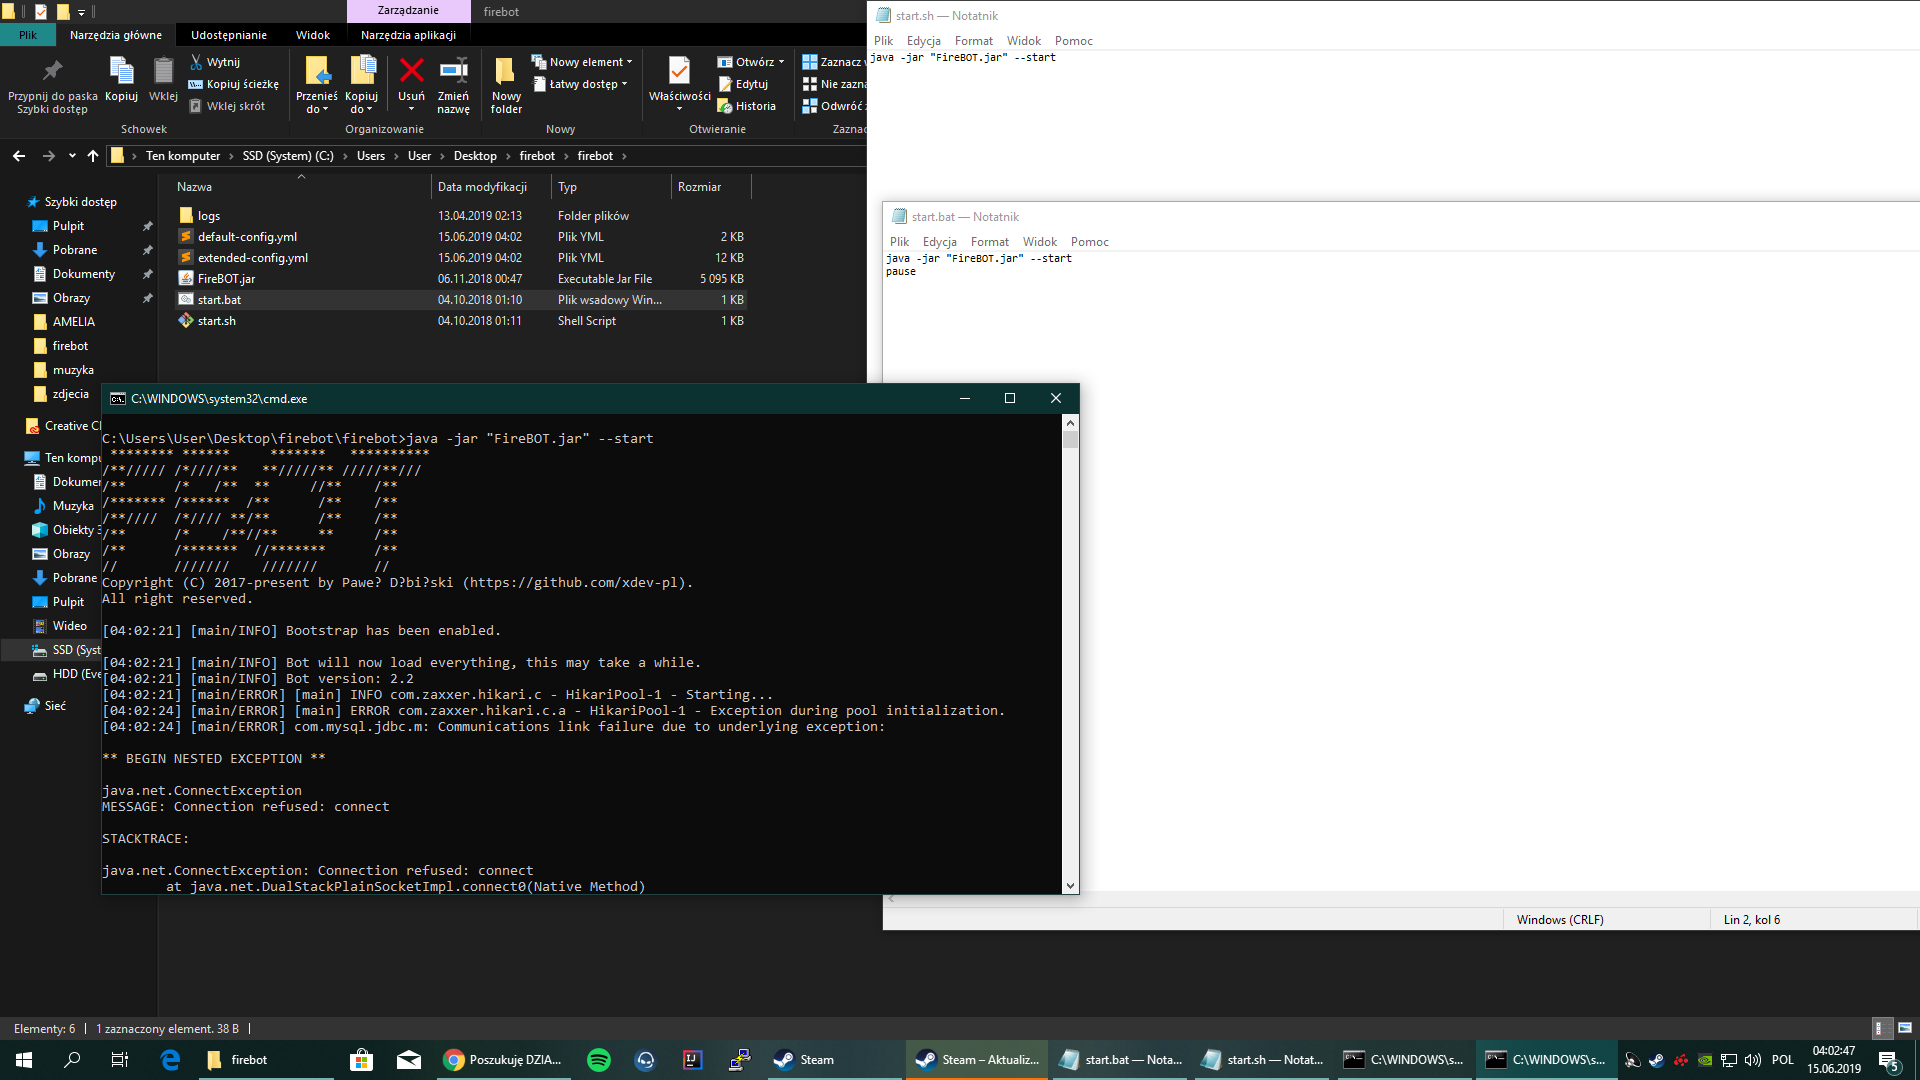Click the Właściwości properties icon

(679, 72)
